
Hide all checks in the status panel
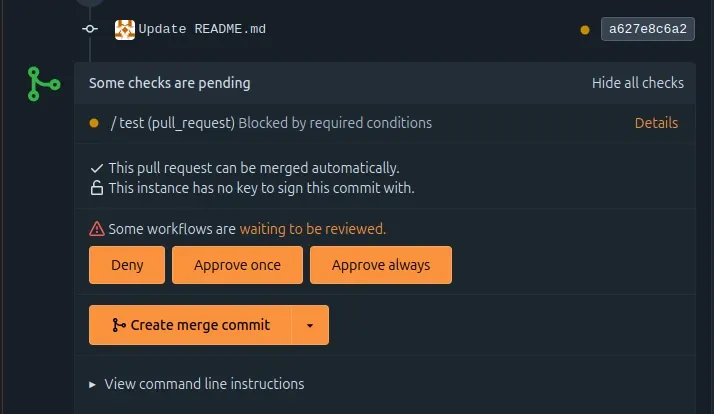tap(637, 83)
